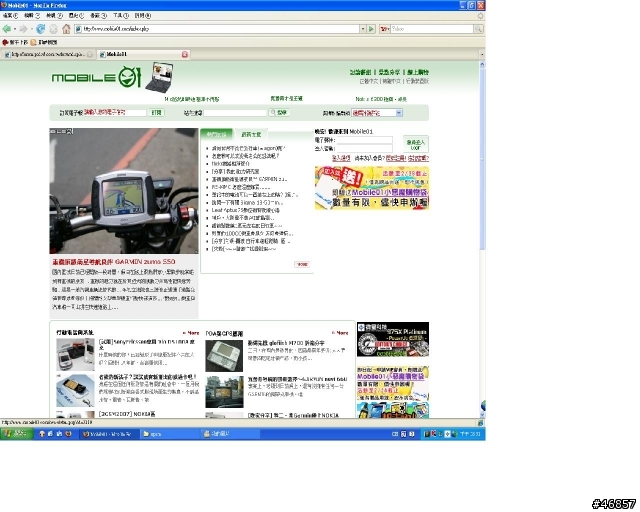The image size is (640, 512).
Task: Click Mobile01 Firefox taskbar button
Action: (109, 434)
